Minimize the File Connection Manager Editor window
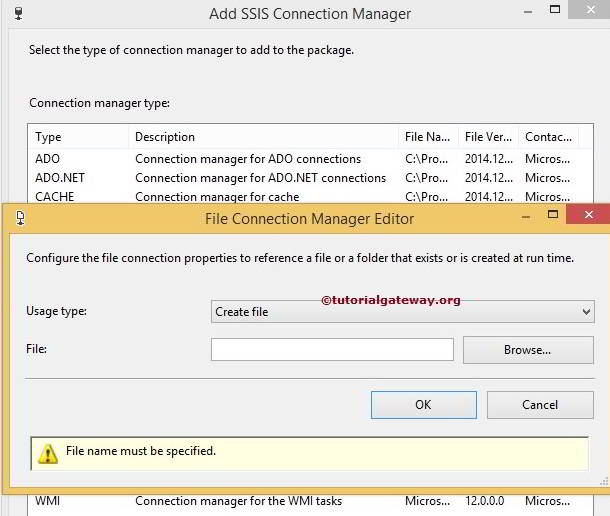 (526, 217)
